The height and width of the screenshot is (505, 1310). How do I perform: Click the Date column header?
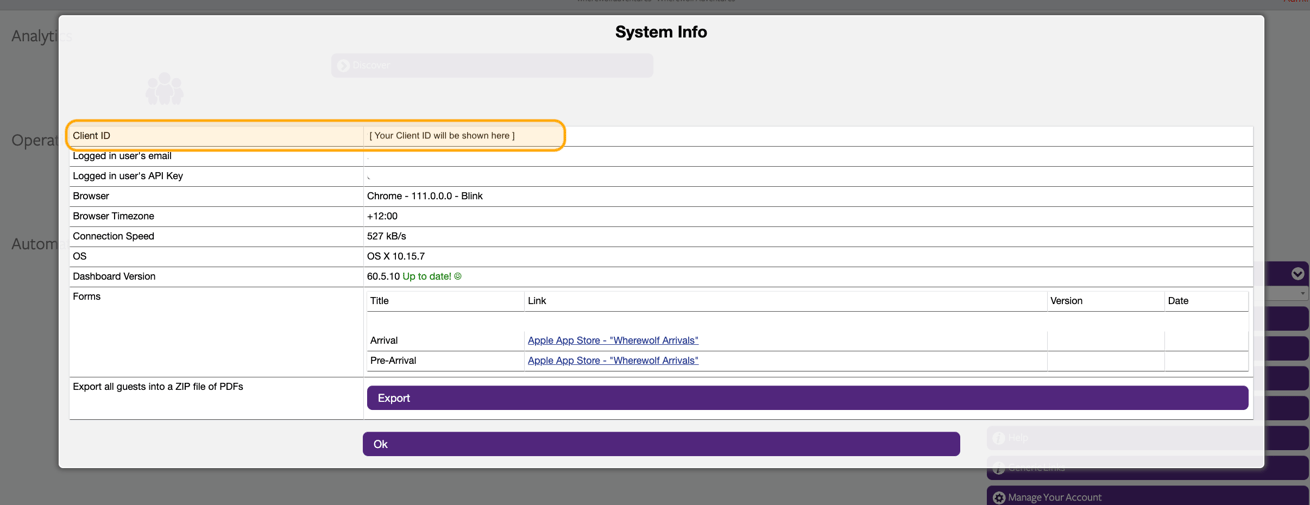tap(1178, 301)
